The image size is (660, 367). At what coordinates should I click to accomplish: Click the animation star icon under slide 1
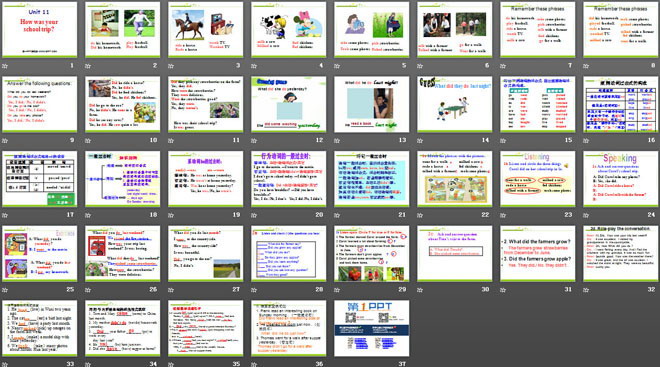click(5, 66)
